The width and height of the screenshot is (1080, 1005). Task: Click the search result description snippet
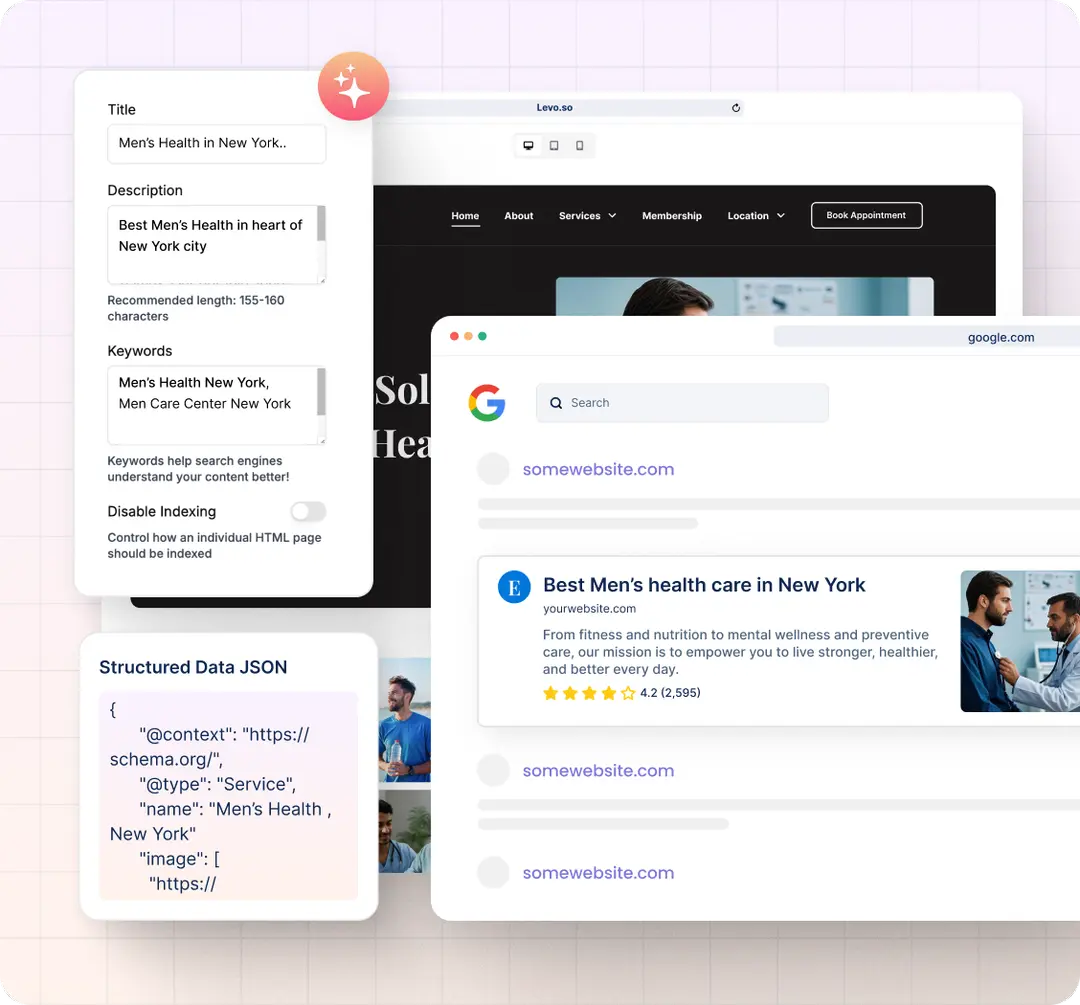[740, 652]
